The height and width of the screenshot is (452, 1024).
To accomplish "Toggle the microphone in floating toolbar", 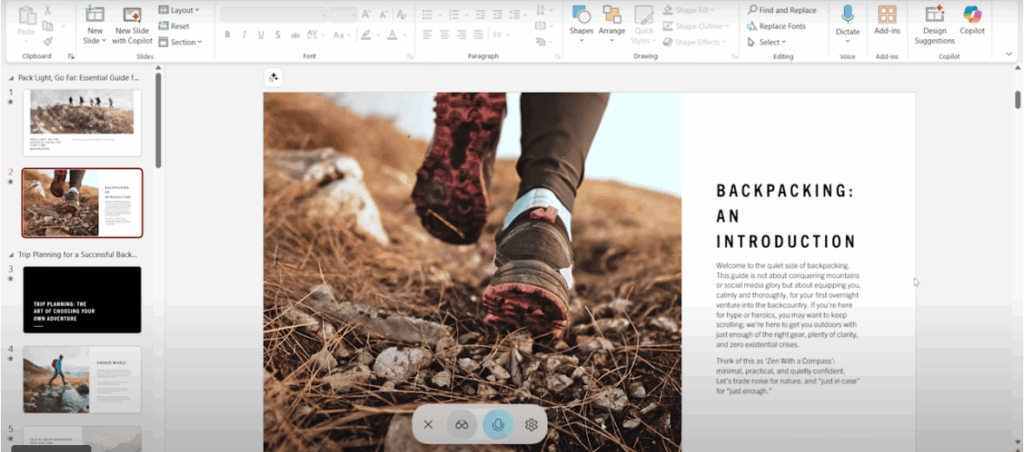I will (x=497, y=424).
